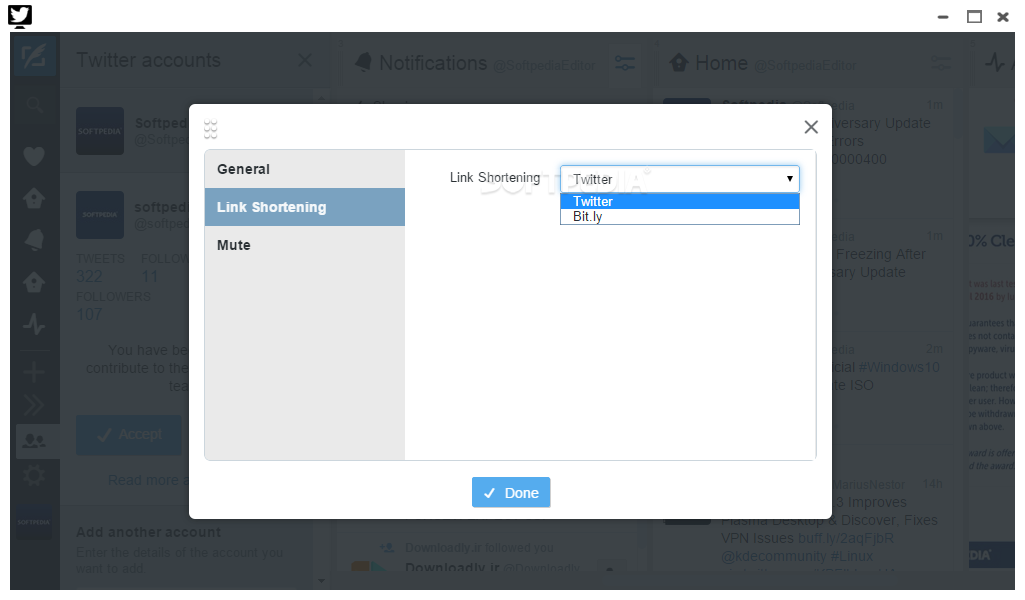Click the Home column house icon
Image resolution: width=1025 pixels, height=600 pixels.
679,63
